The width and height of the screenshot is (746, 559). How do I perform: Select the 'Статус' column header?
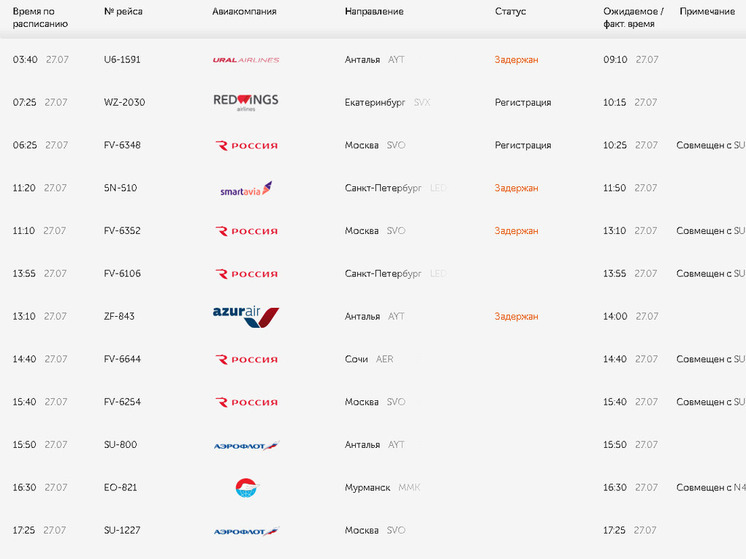510,11
